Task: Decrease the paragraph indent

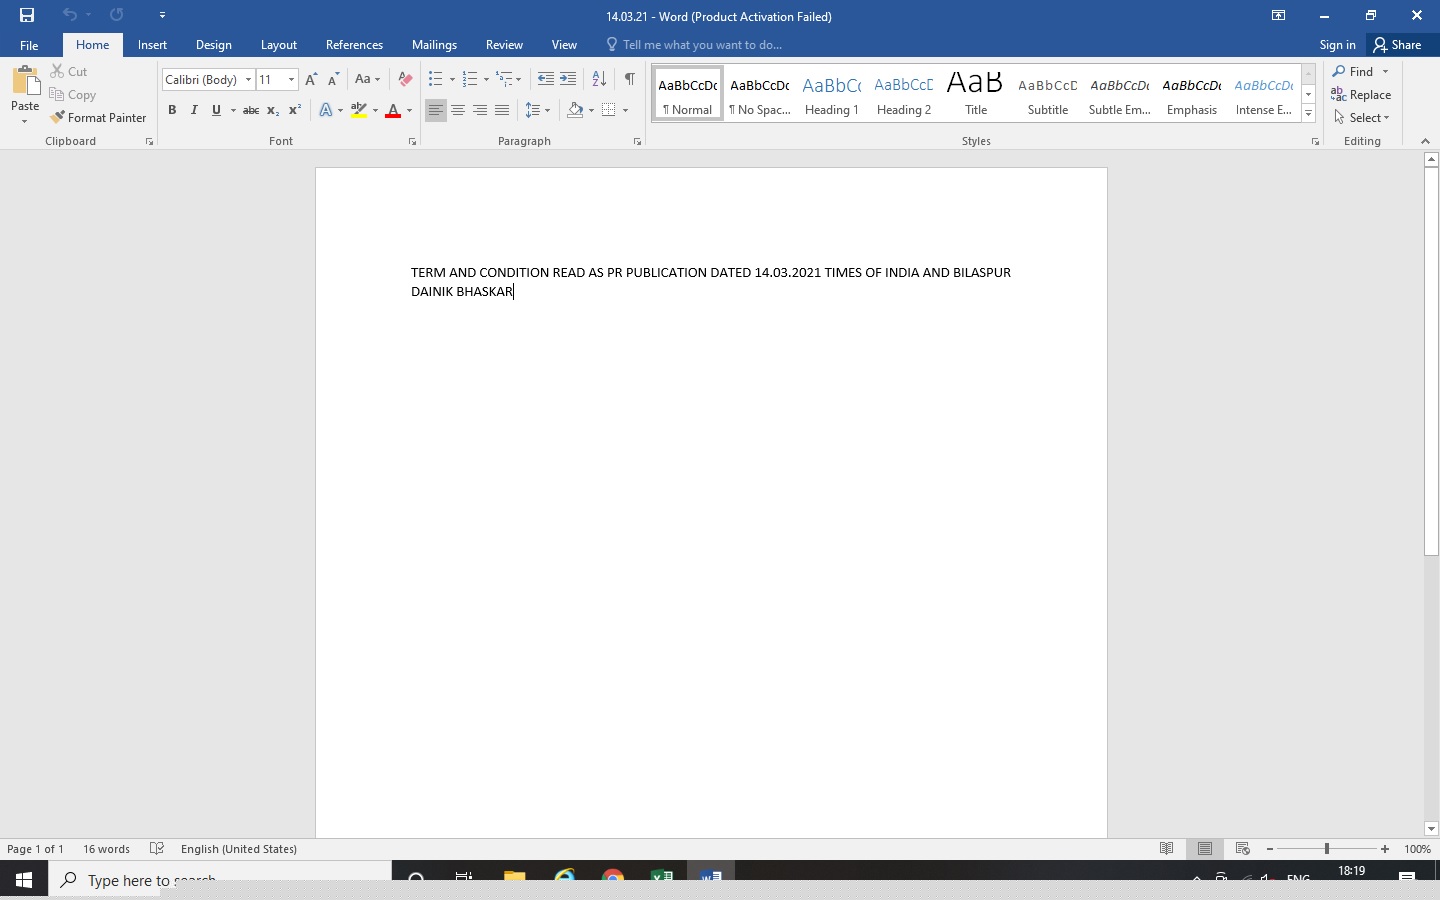Action: [x=546, y=80]
